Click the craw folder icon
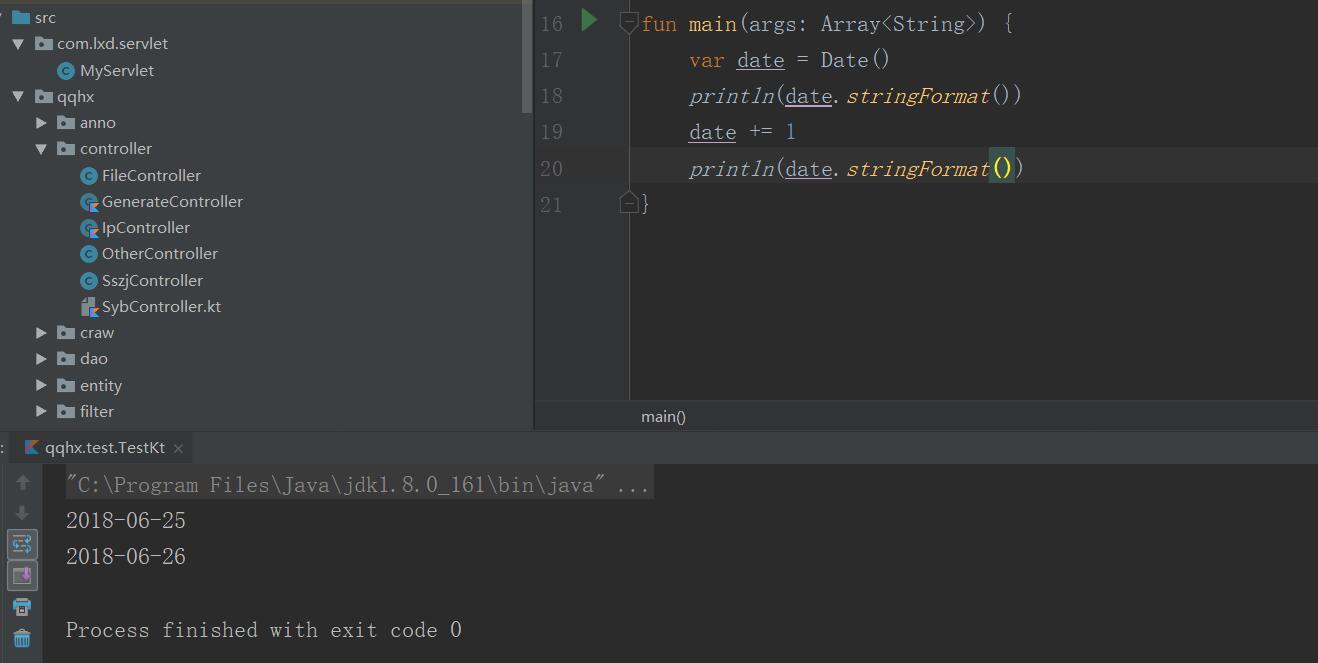 tap(66, 333)
